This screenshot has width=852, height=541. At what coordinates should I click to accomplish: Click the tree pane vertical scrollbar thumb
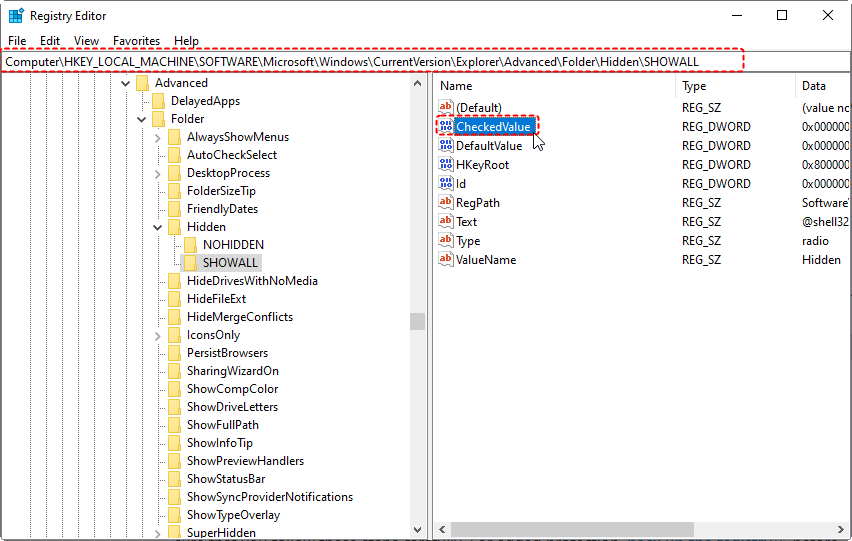pyautogui.click(x=417, y=321)
